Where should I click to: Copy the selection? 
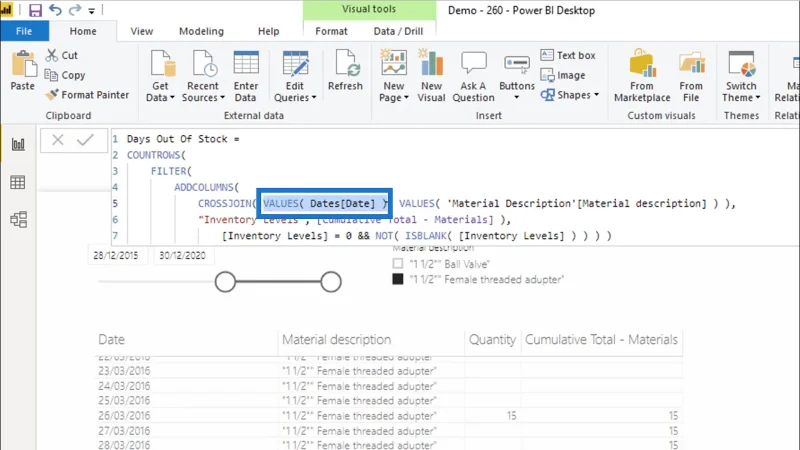pos(65,75)
